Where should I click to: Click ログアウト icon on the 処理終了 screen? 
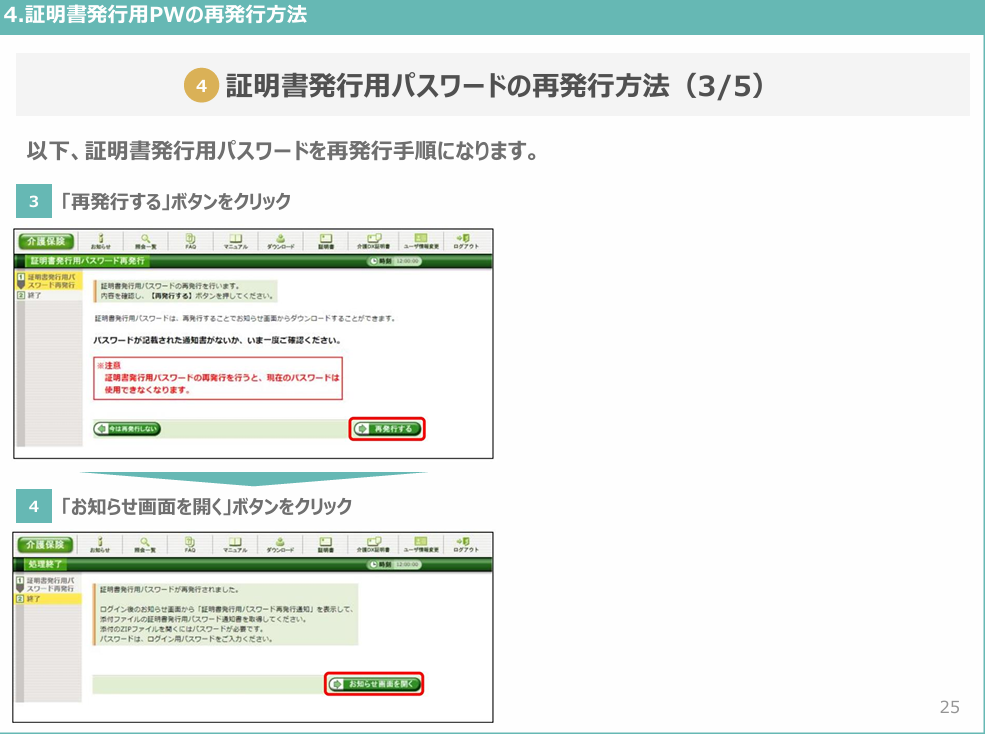pos(467,542)
